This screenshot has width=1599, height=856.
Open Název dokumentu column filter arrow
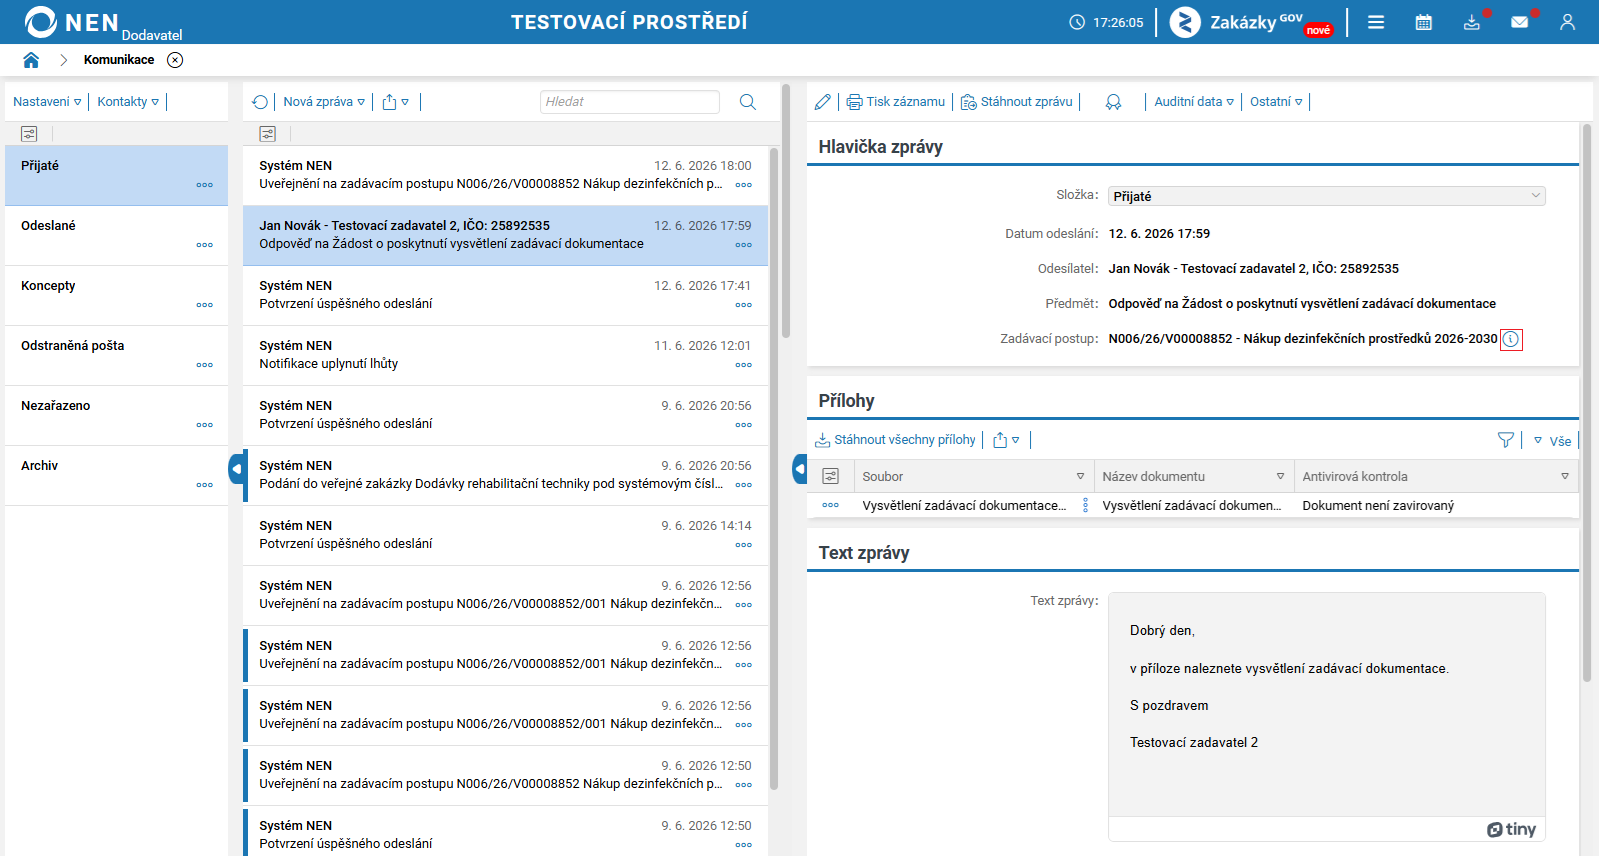point(1280,476)
